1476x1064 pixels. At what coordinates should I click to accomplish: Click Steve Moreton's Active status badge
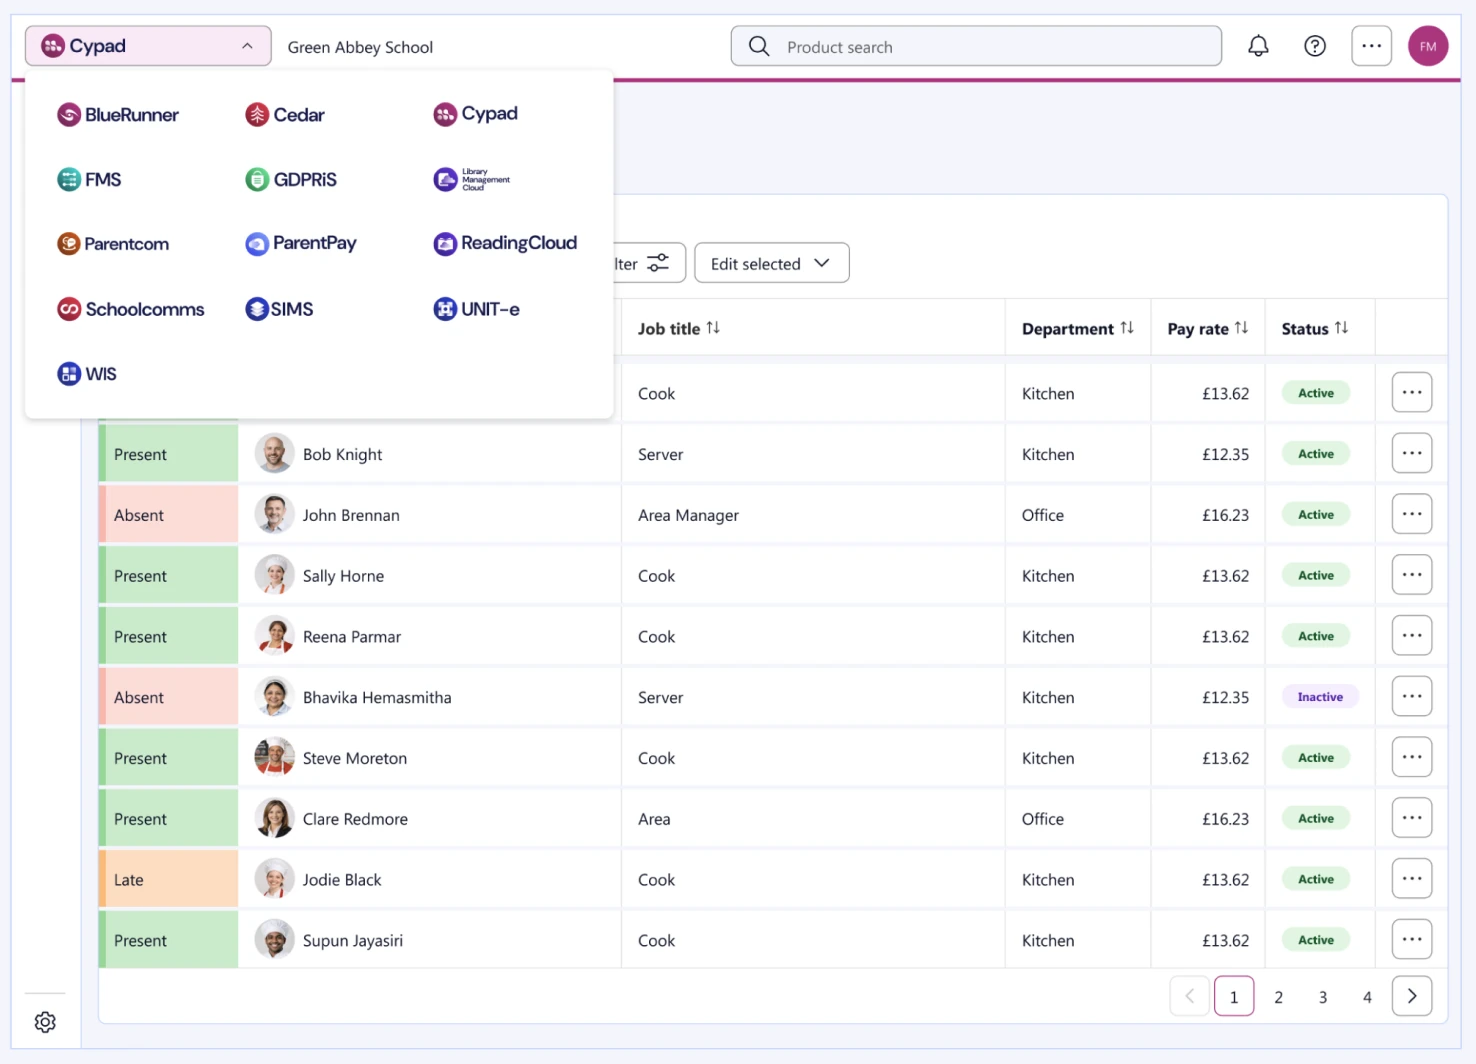(1316, 758)
